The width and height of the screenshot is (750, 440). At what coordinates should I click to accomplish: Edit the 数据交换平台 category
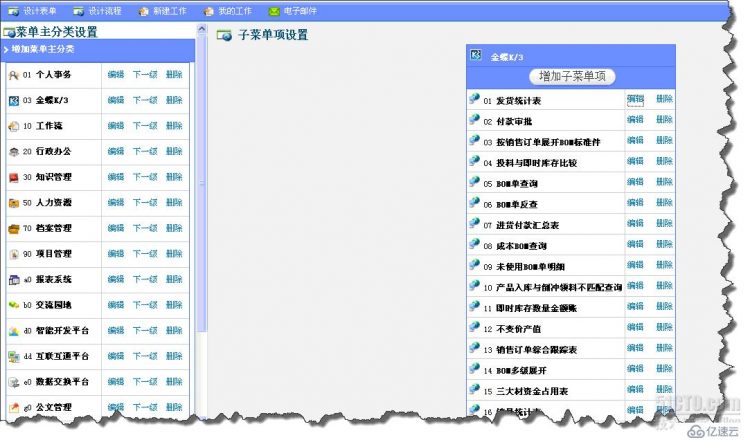(116, 382)
